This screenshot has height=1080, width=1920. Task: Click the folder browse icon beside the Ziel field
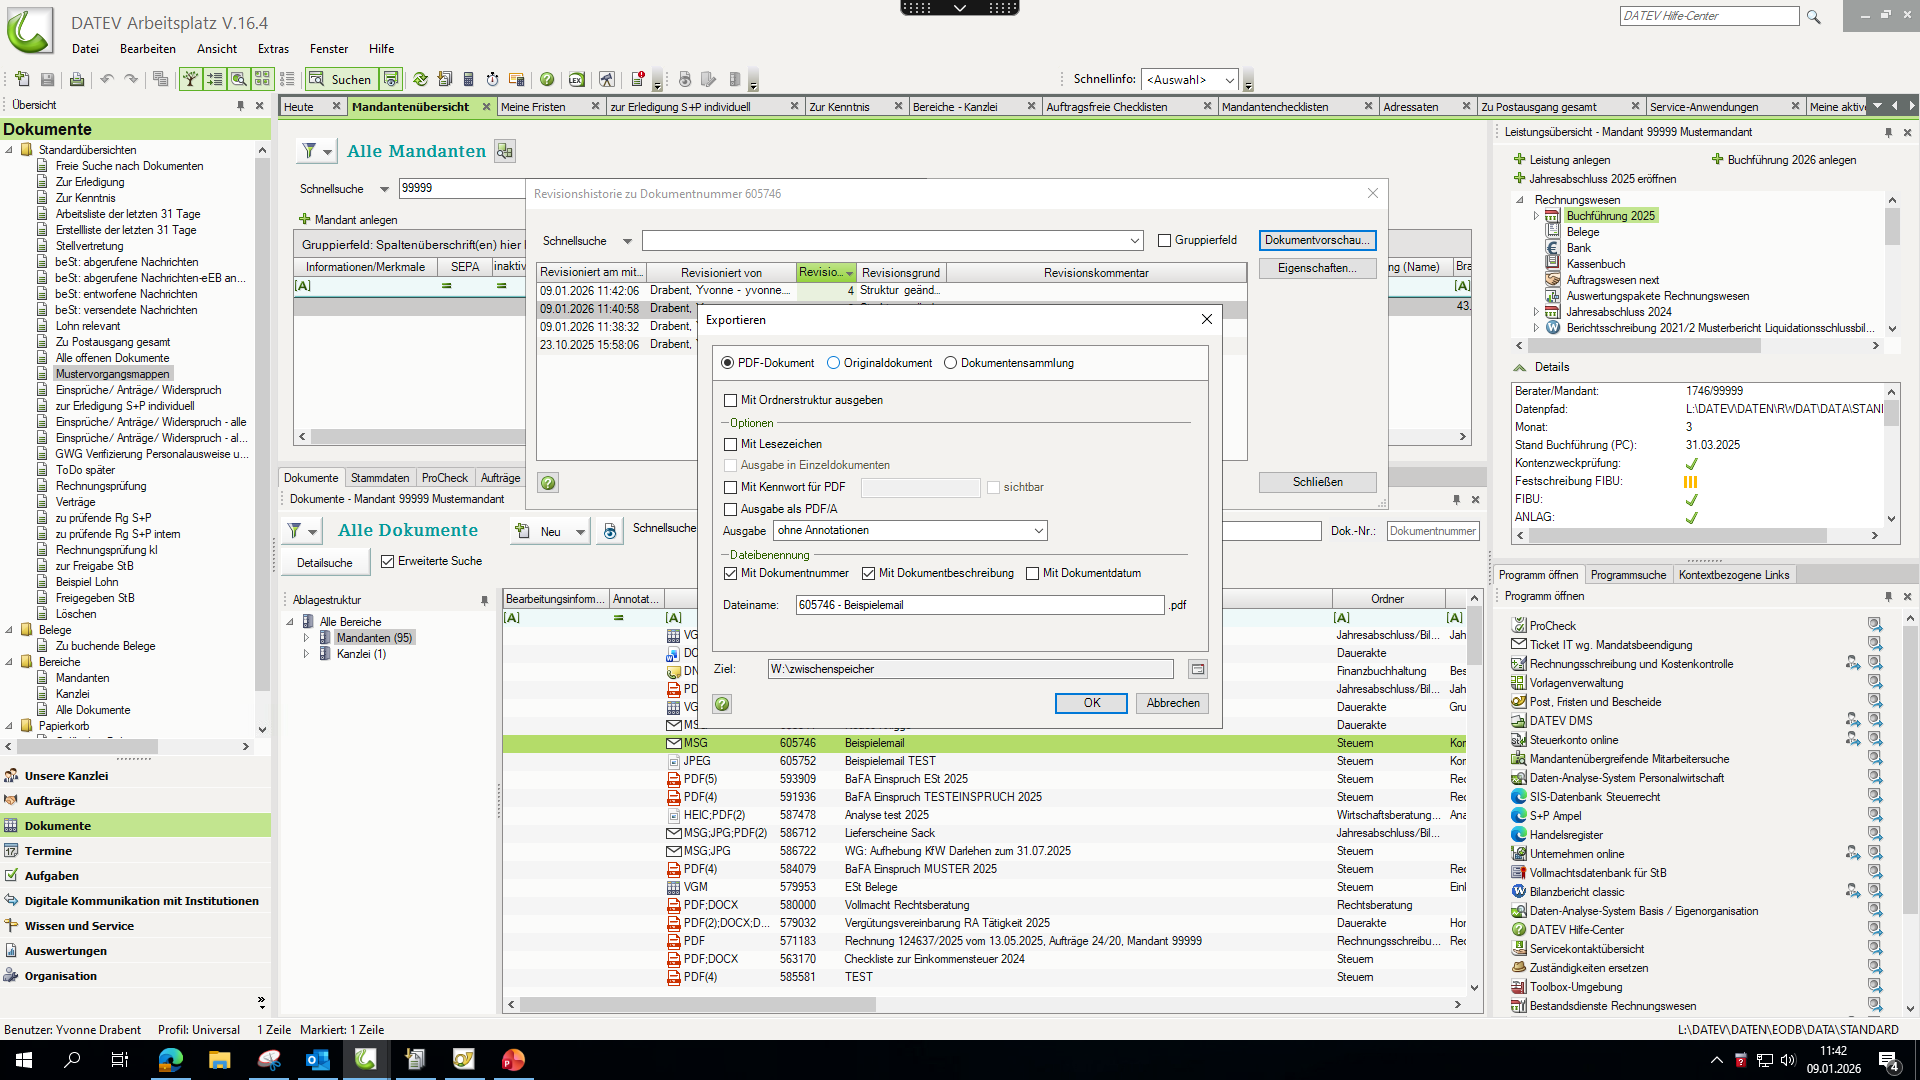[1197, 669]
